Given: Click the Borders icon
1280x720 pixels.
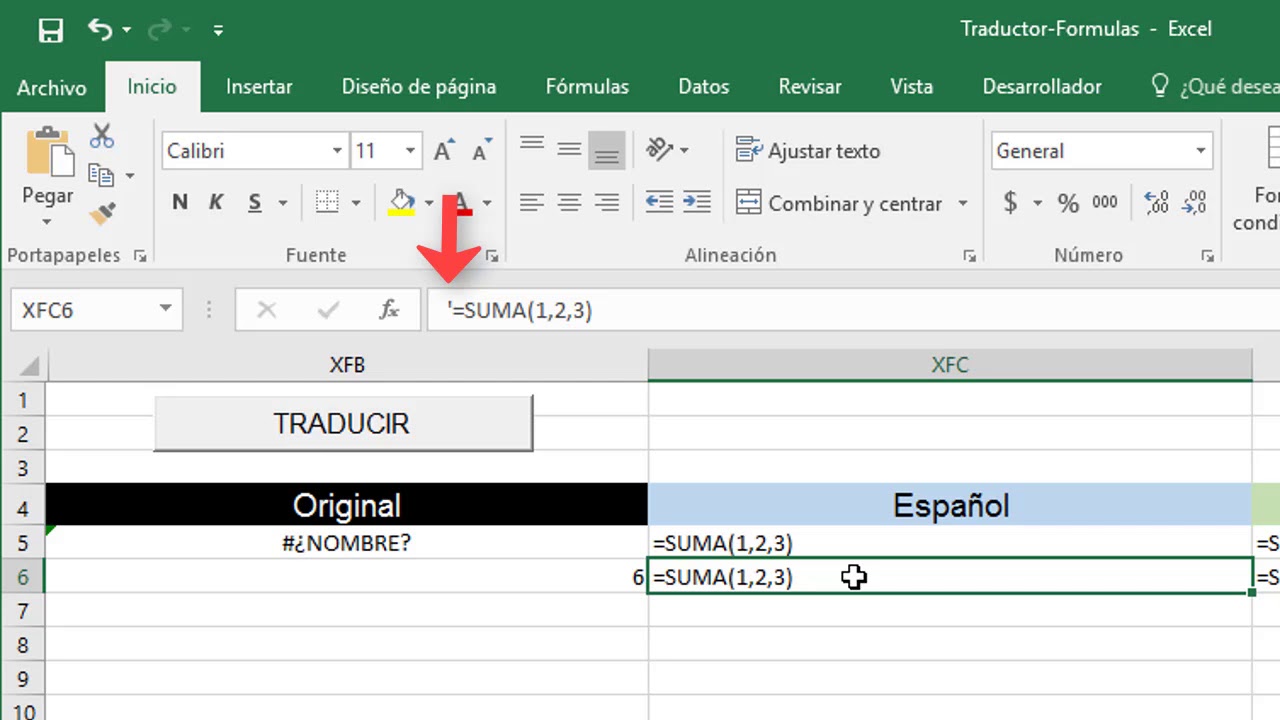Looking at the screenshot, I should click(x=327, y=203).
